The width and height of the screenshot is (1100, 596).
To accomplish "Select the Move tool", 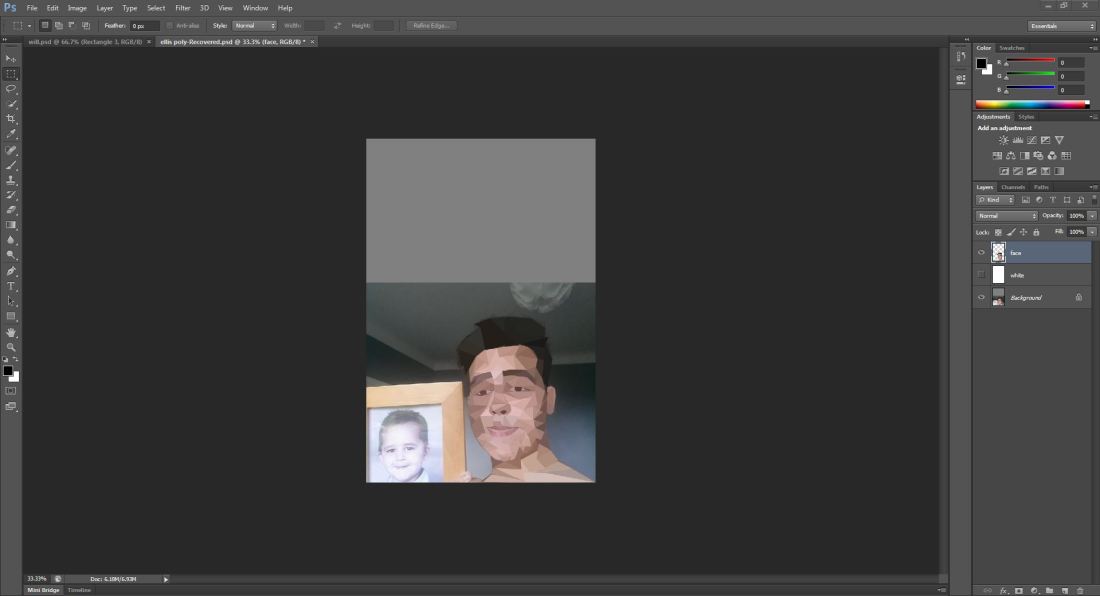I will click(x=11, y=58).
